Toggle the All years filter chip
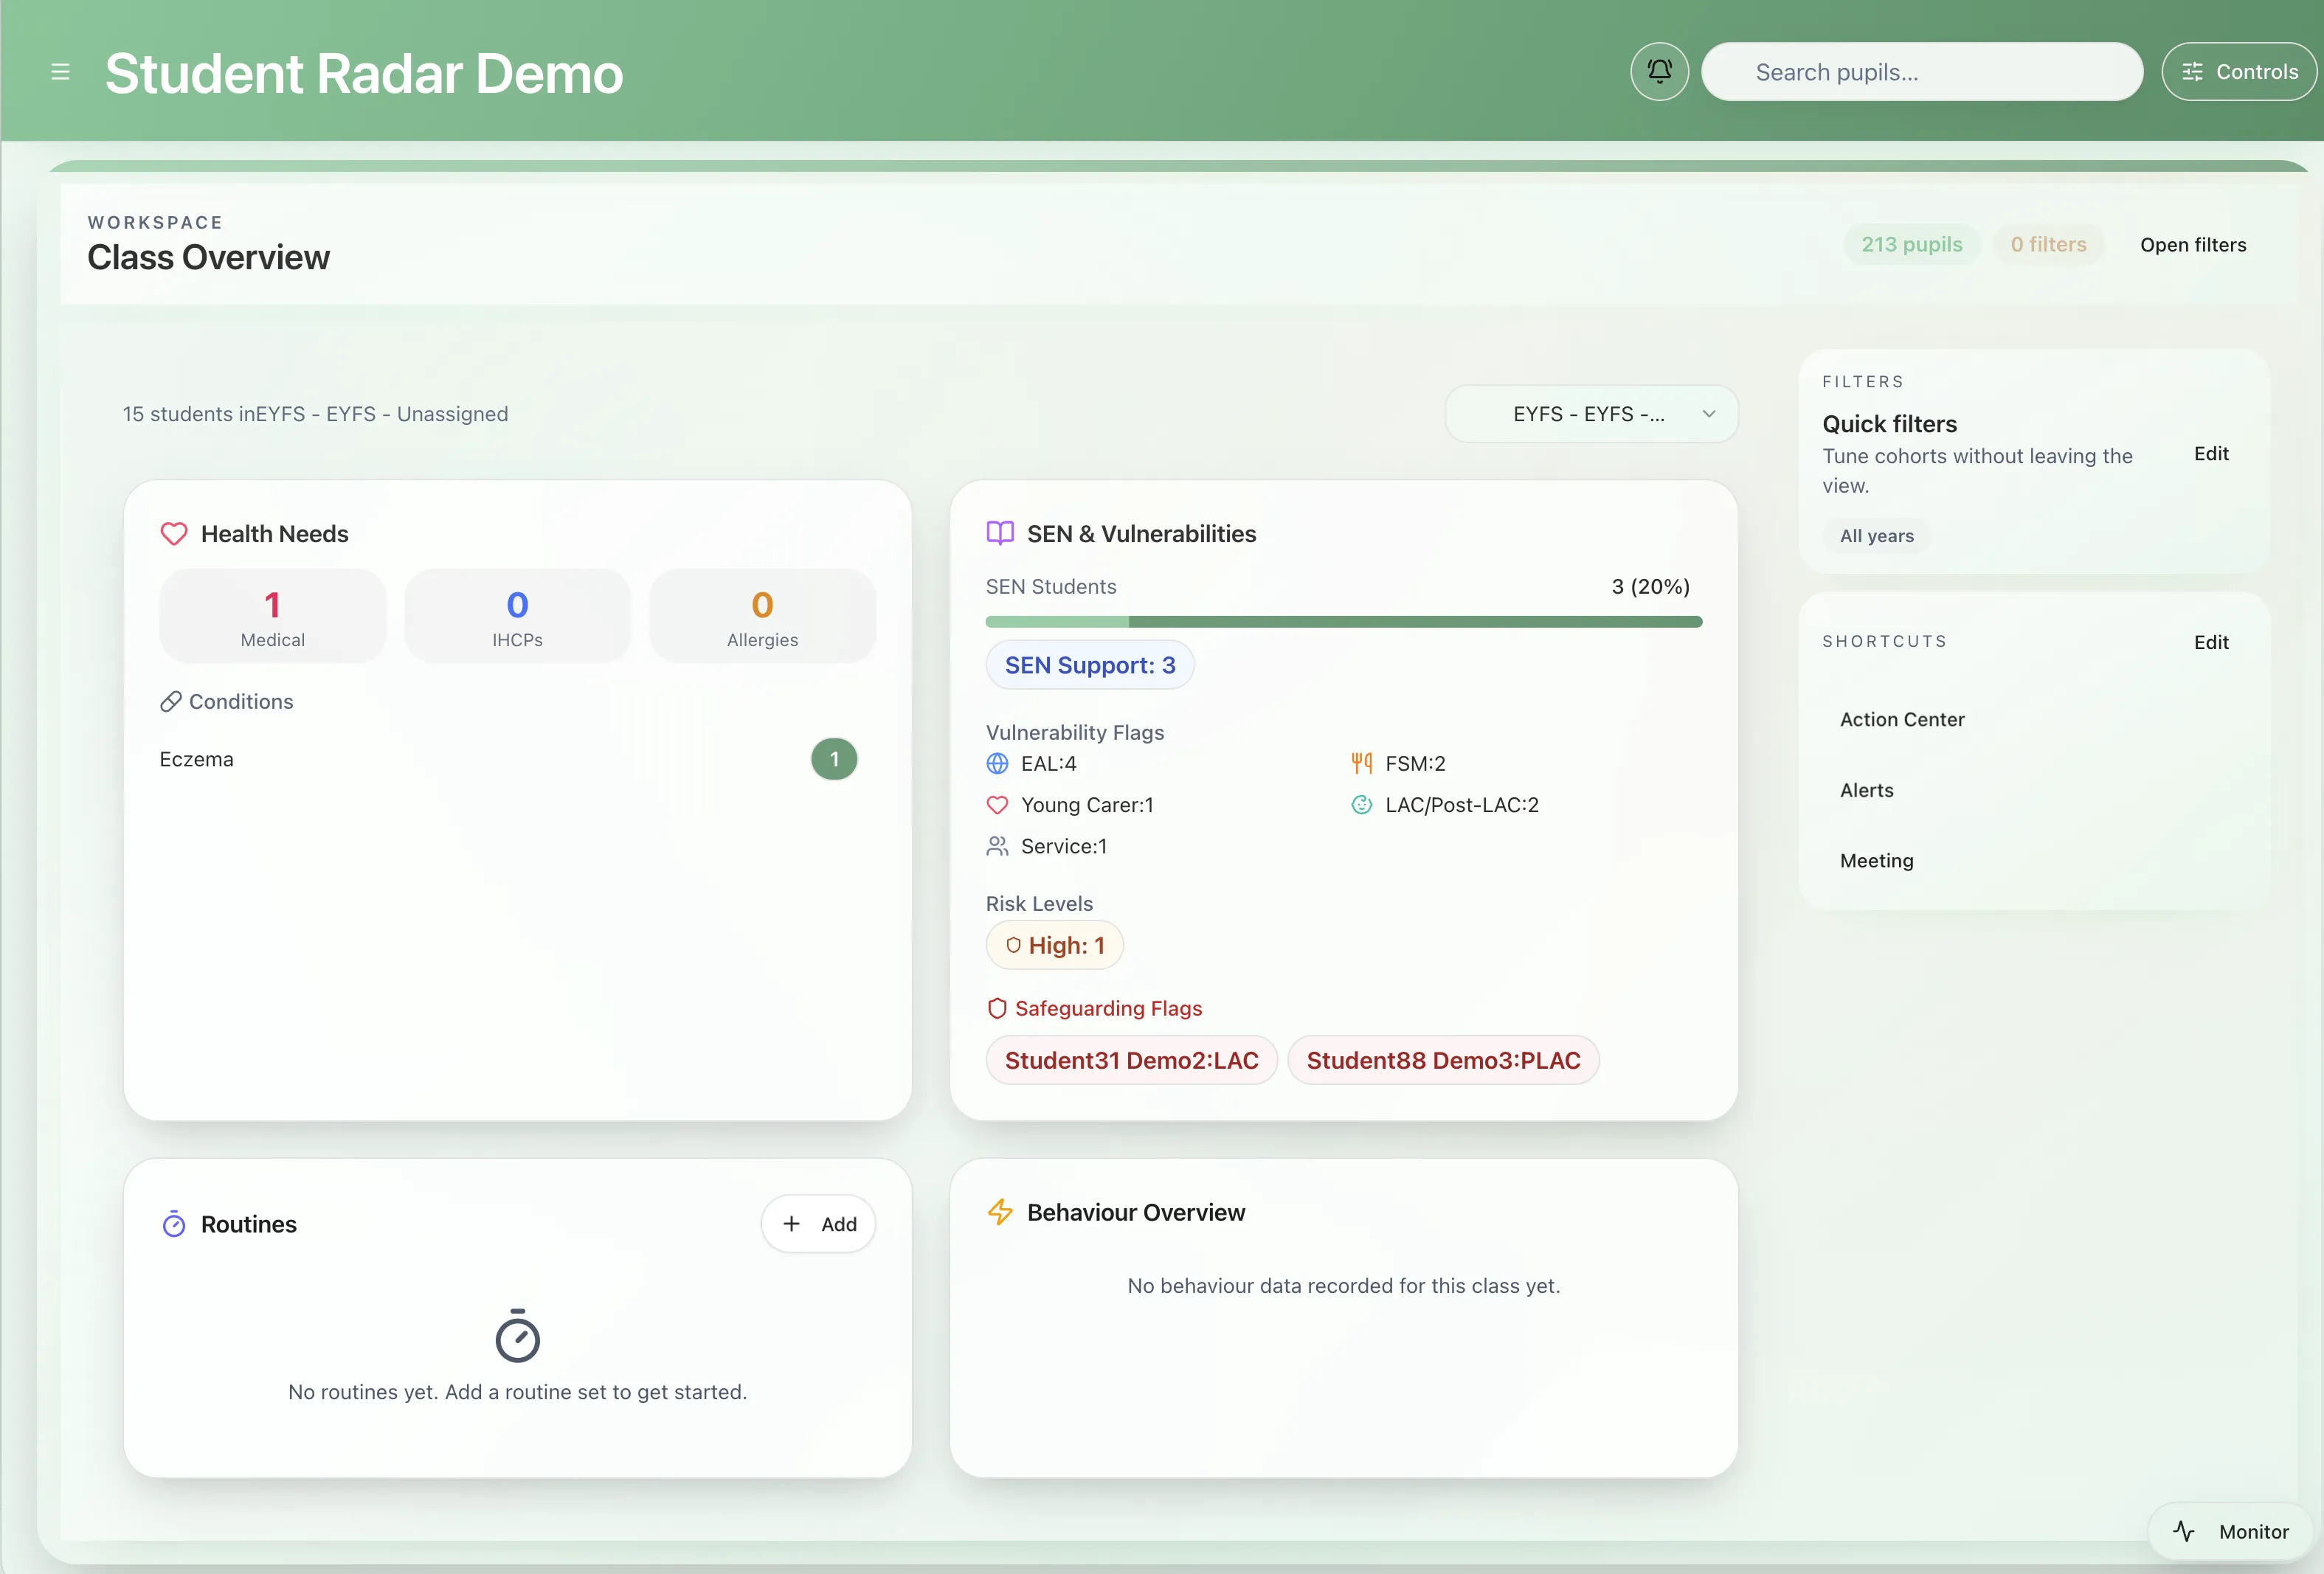The width and height of the screenshot is (2324, 1574). (1876, 536)
